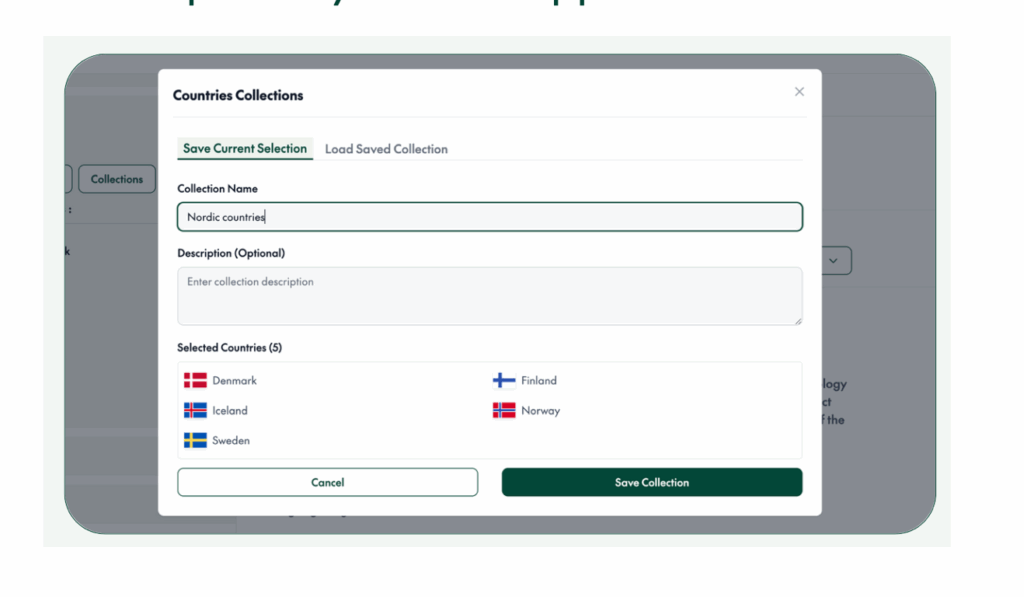
Task: Close the Countries Collections dialog
Action: pyautogui.click(x=799, y=92)
